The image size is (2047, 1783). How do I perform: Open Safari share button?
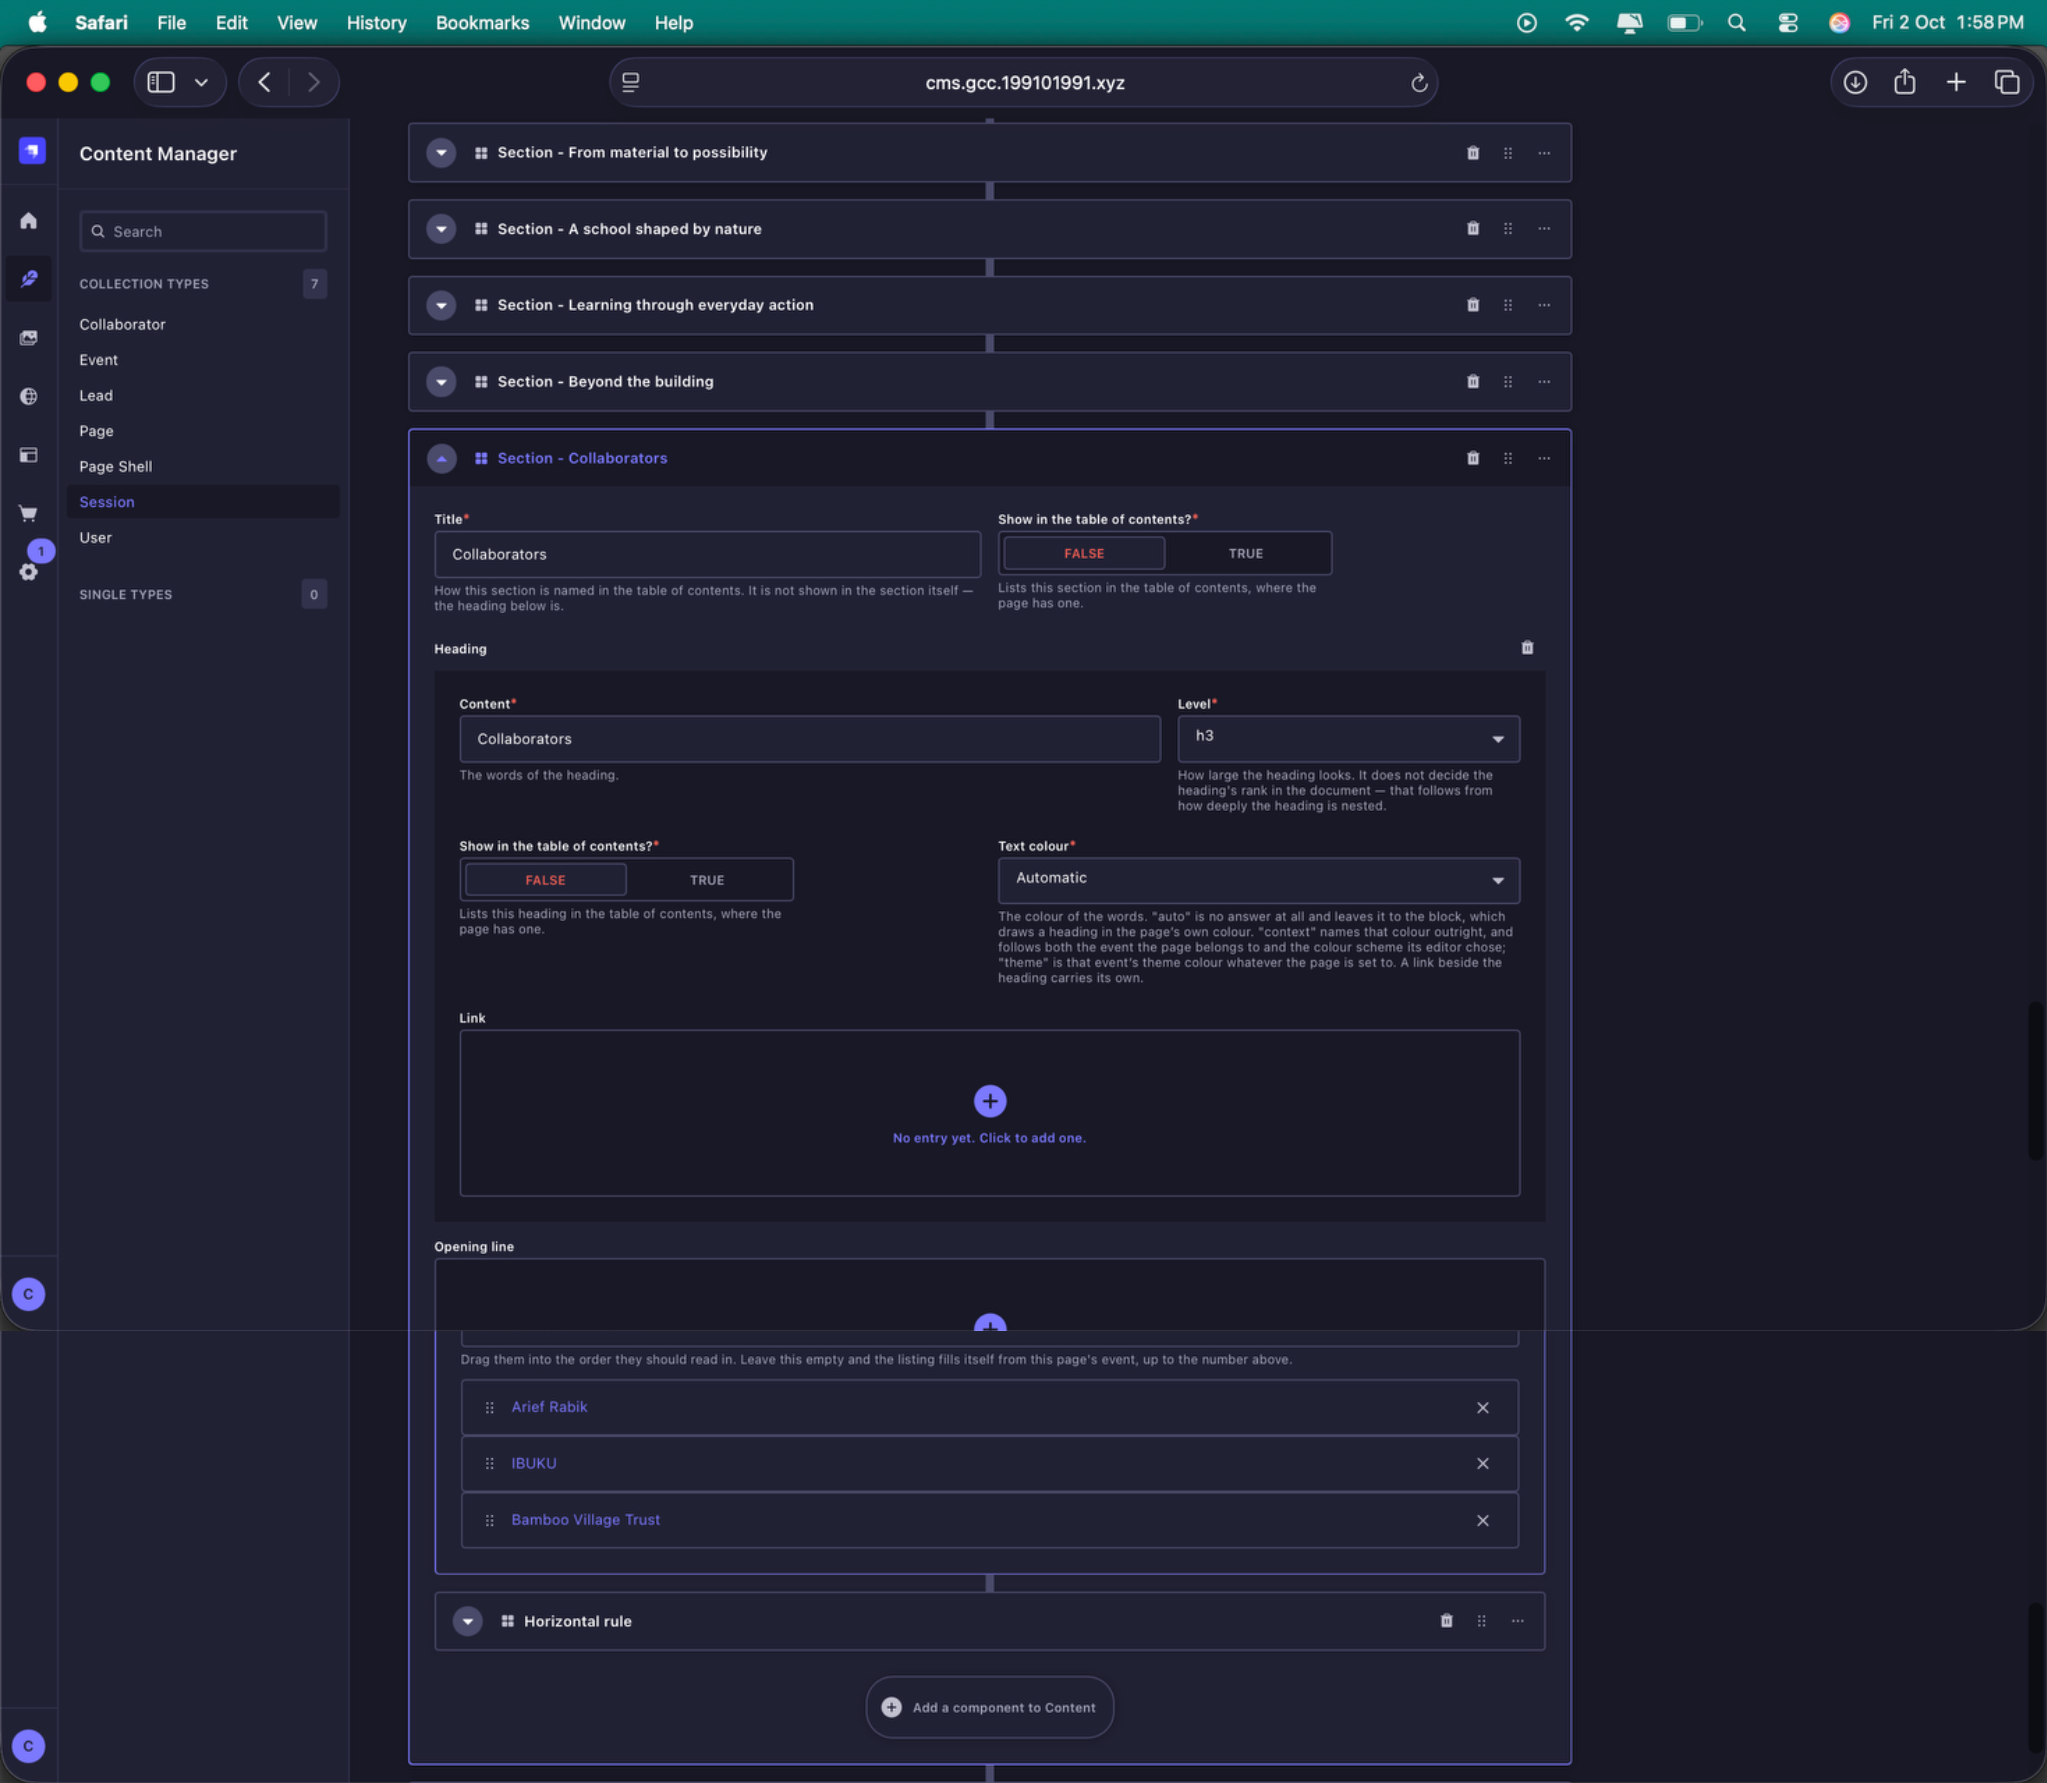(1904, 82)
